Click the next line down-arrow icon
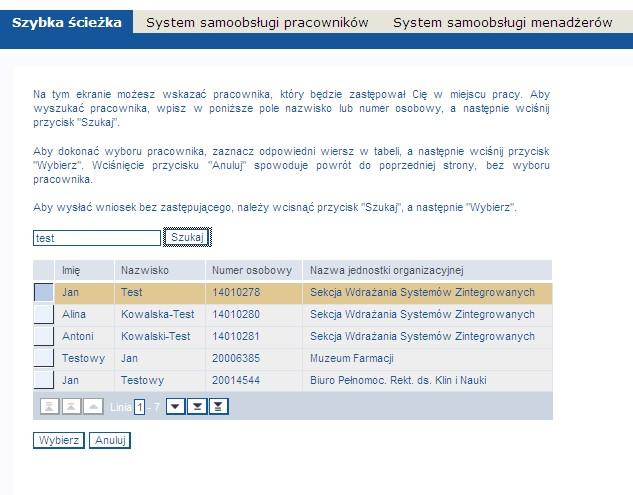Viewport: 633px width, 495px height. tap(176, 407)
